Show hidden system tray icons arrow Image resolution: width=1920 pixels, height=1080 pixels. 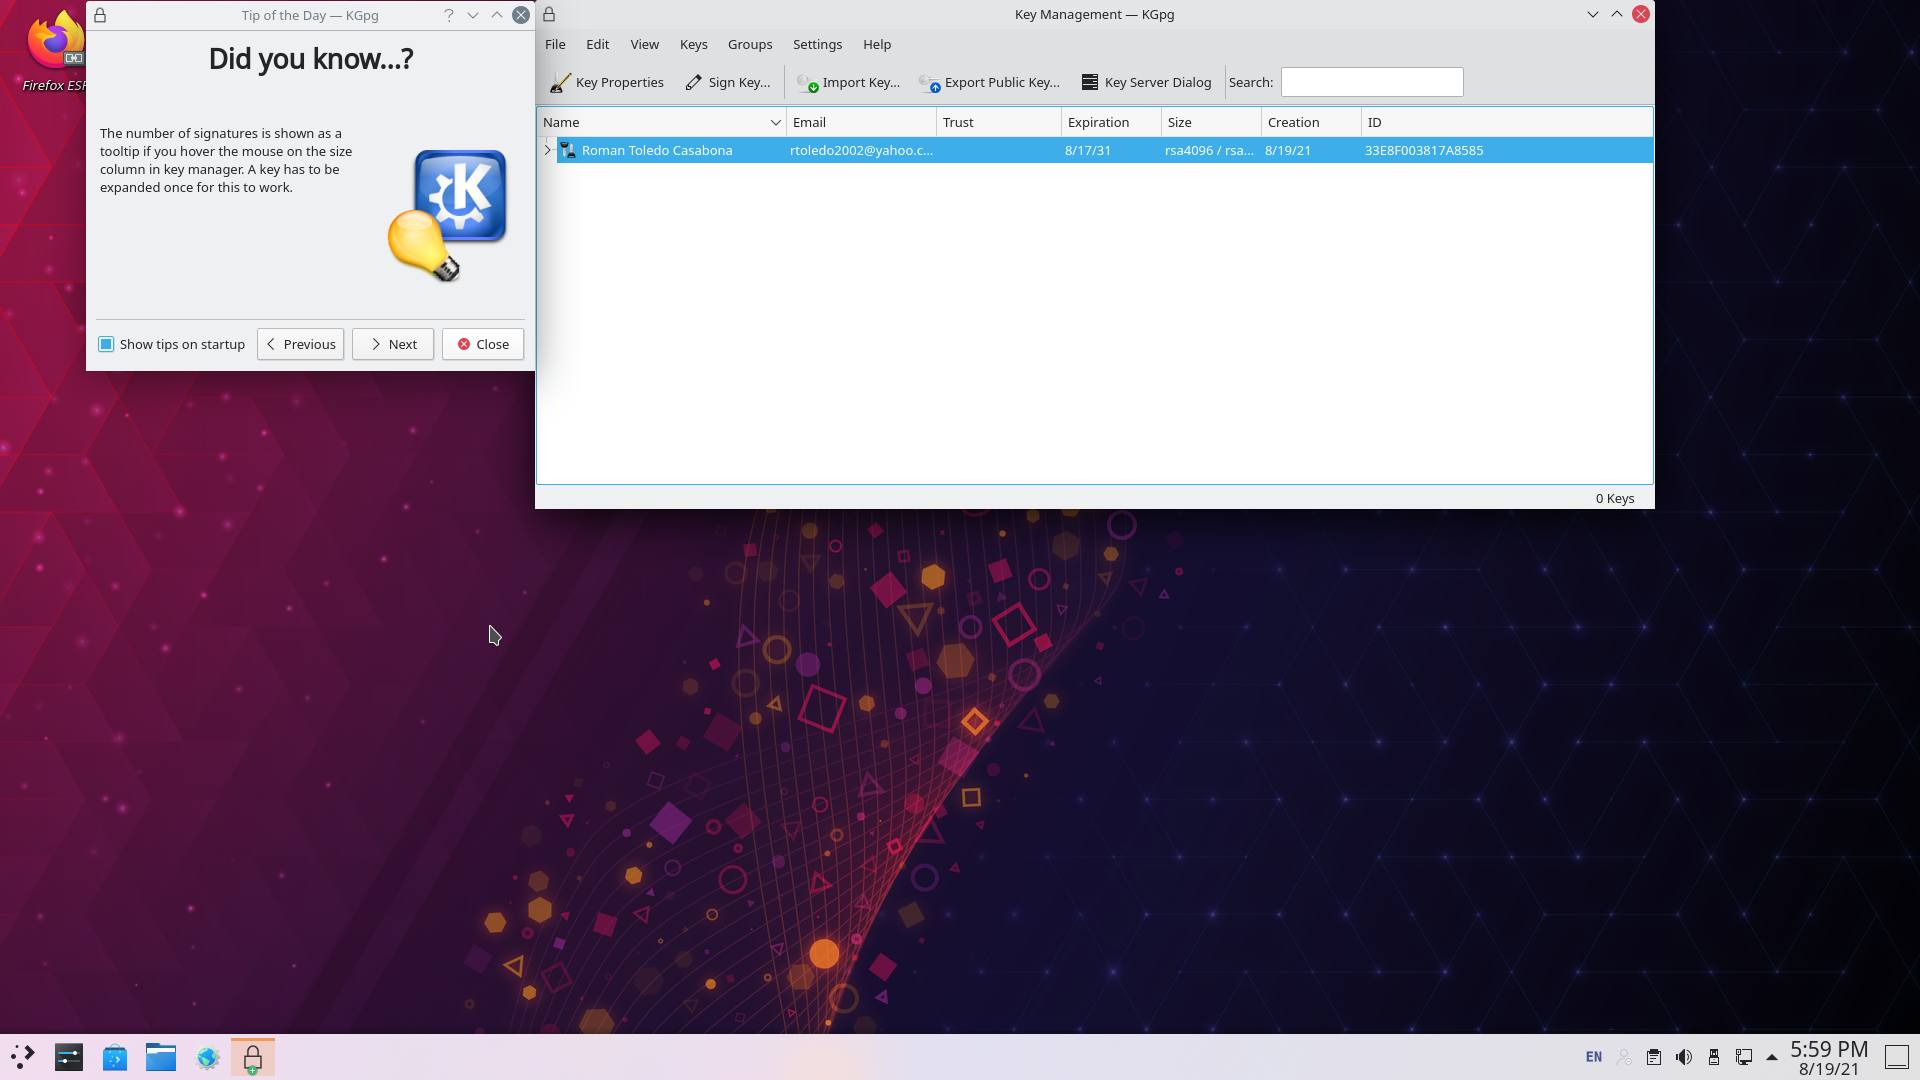pos(1772,1057)
